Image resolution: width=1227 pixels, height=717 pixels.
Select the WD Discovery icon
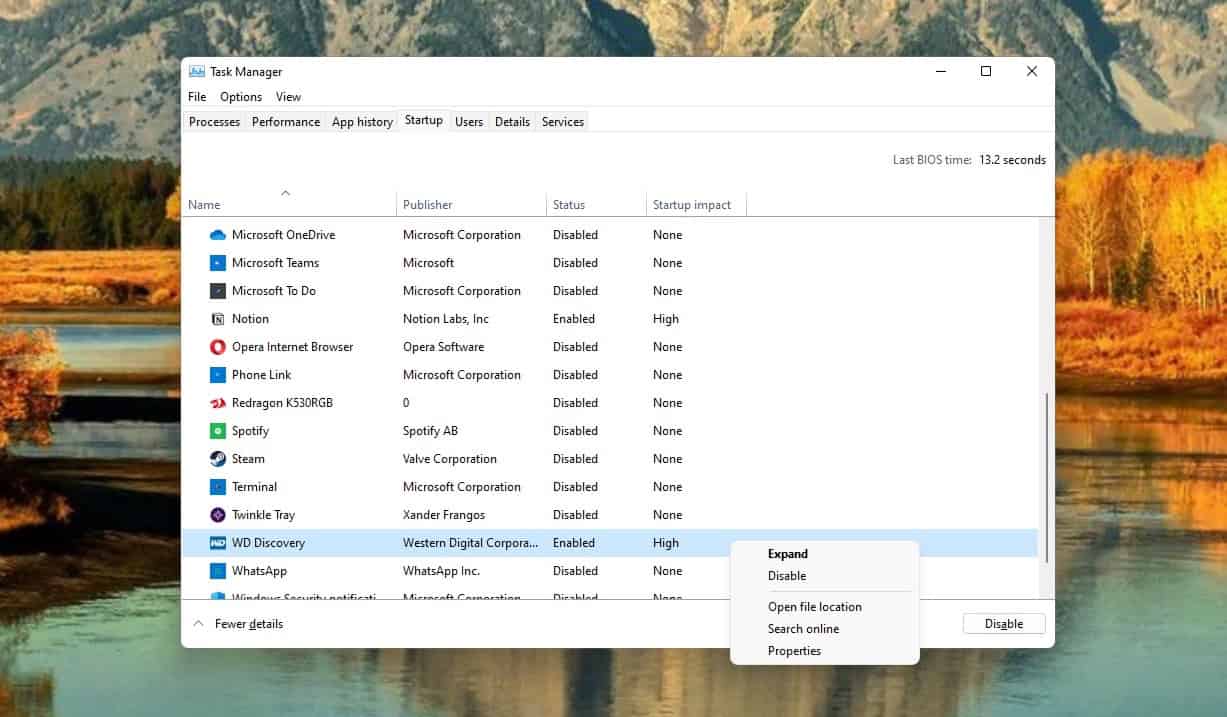(222, 542)
